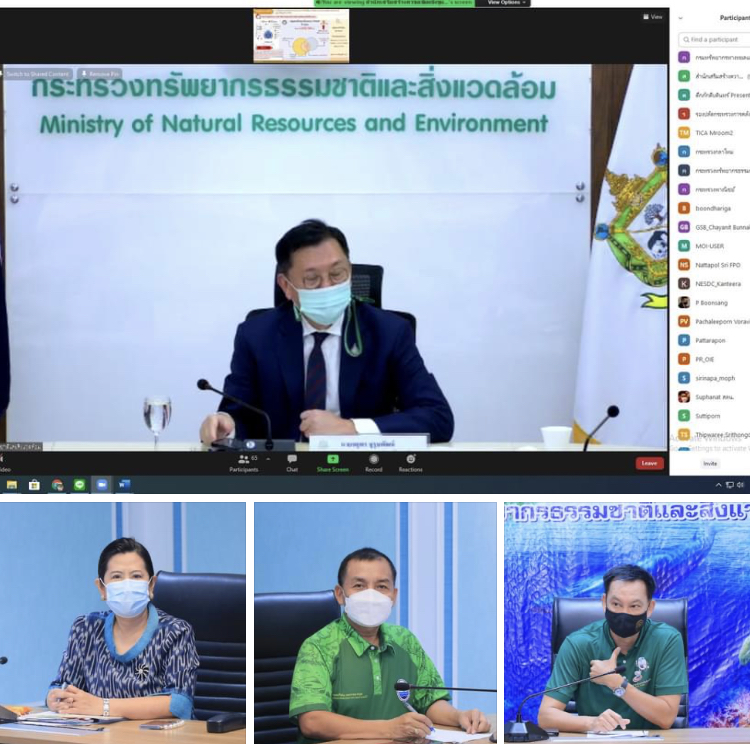Focus the Find a participant search field

[715, 40]
